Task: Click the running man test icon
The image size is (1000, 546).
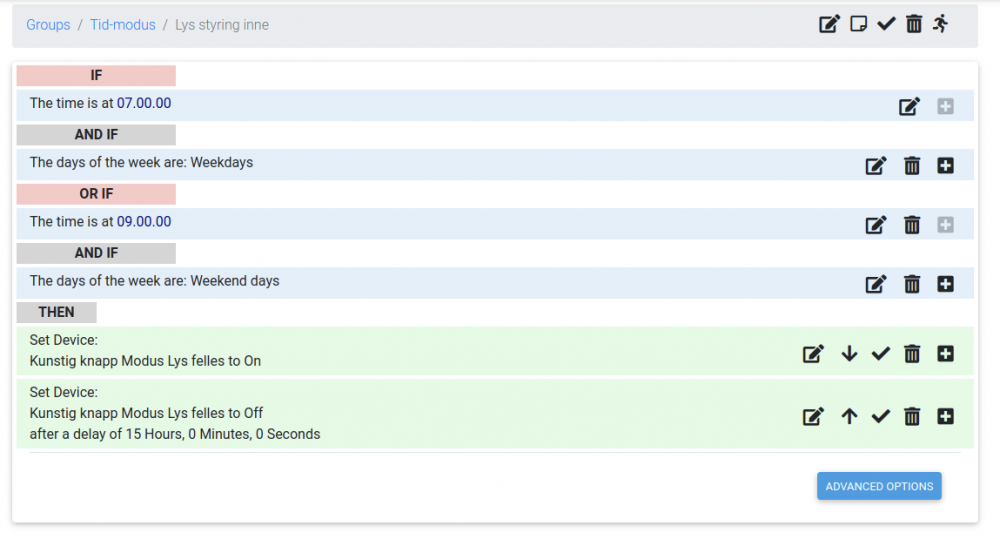Action: [940, 24]
